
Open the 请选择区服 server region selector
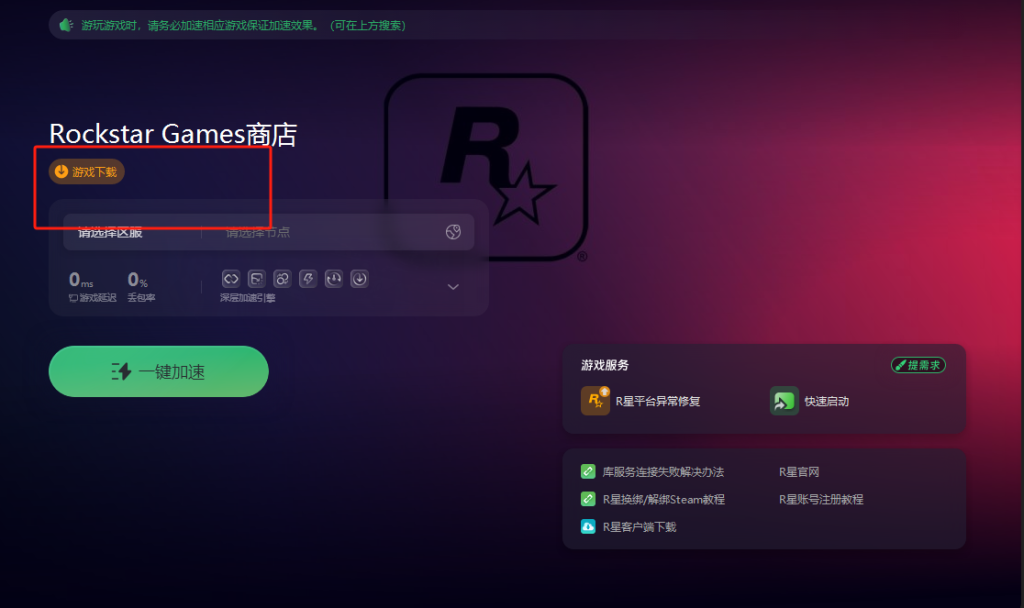coord(110,232)
